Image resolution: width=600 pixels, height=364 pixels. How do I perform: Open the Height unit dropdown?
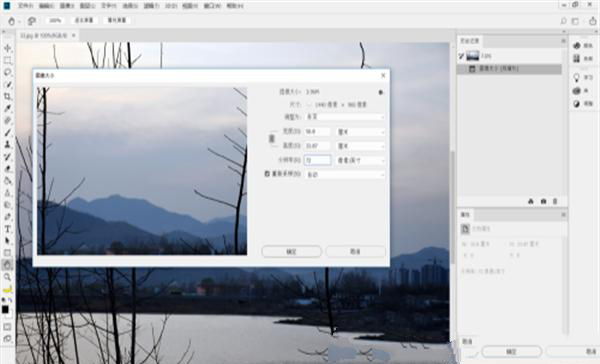pyautogui.click(x=360, y=146)
